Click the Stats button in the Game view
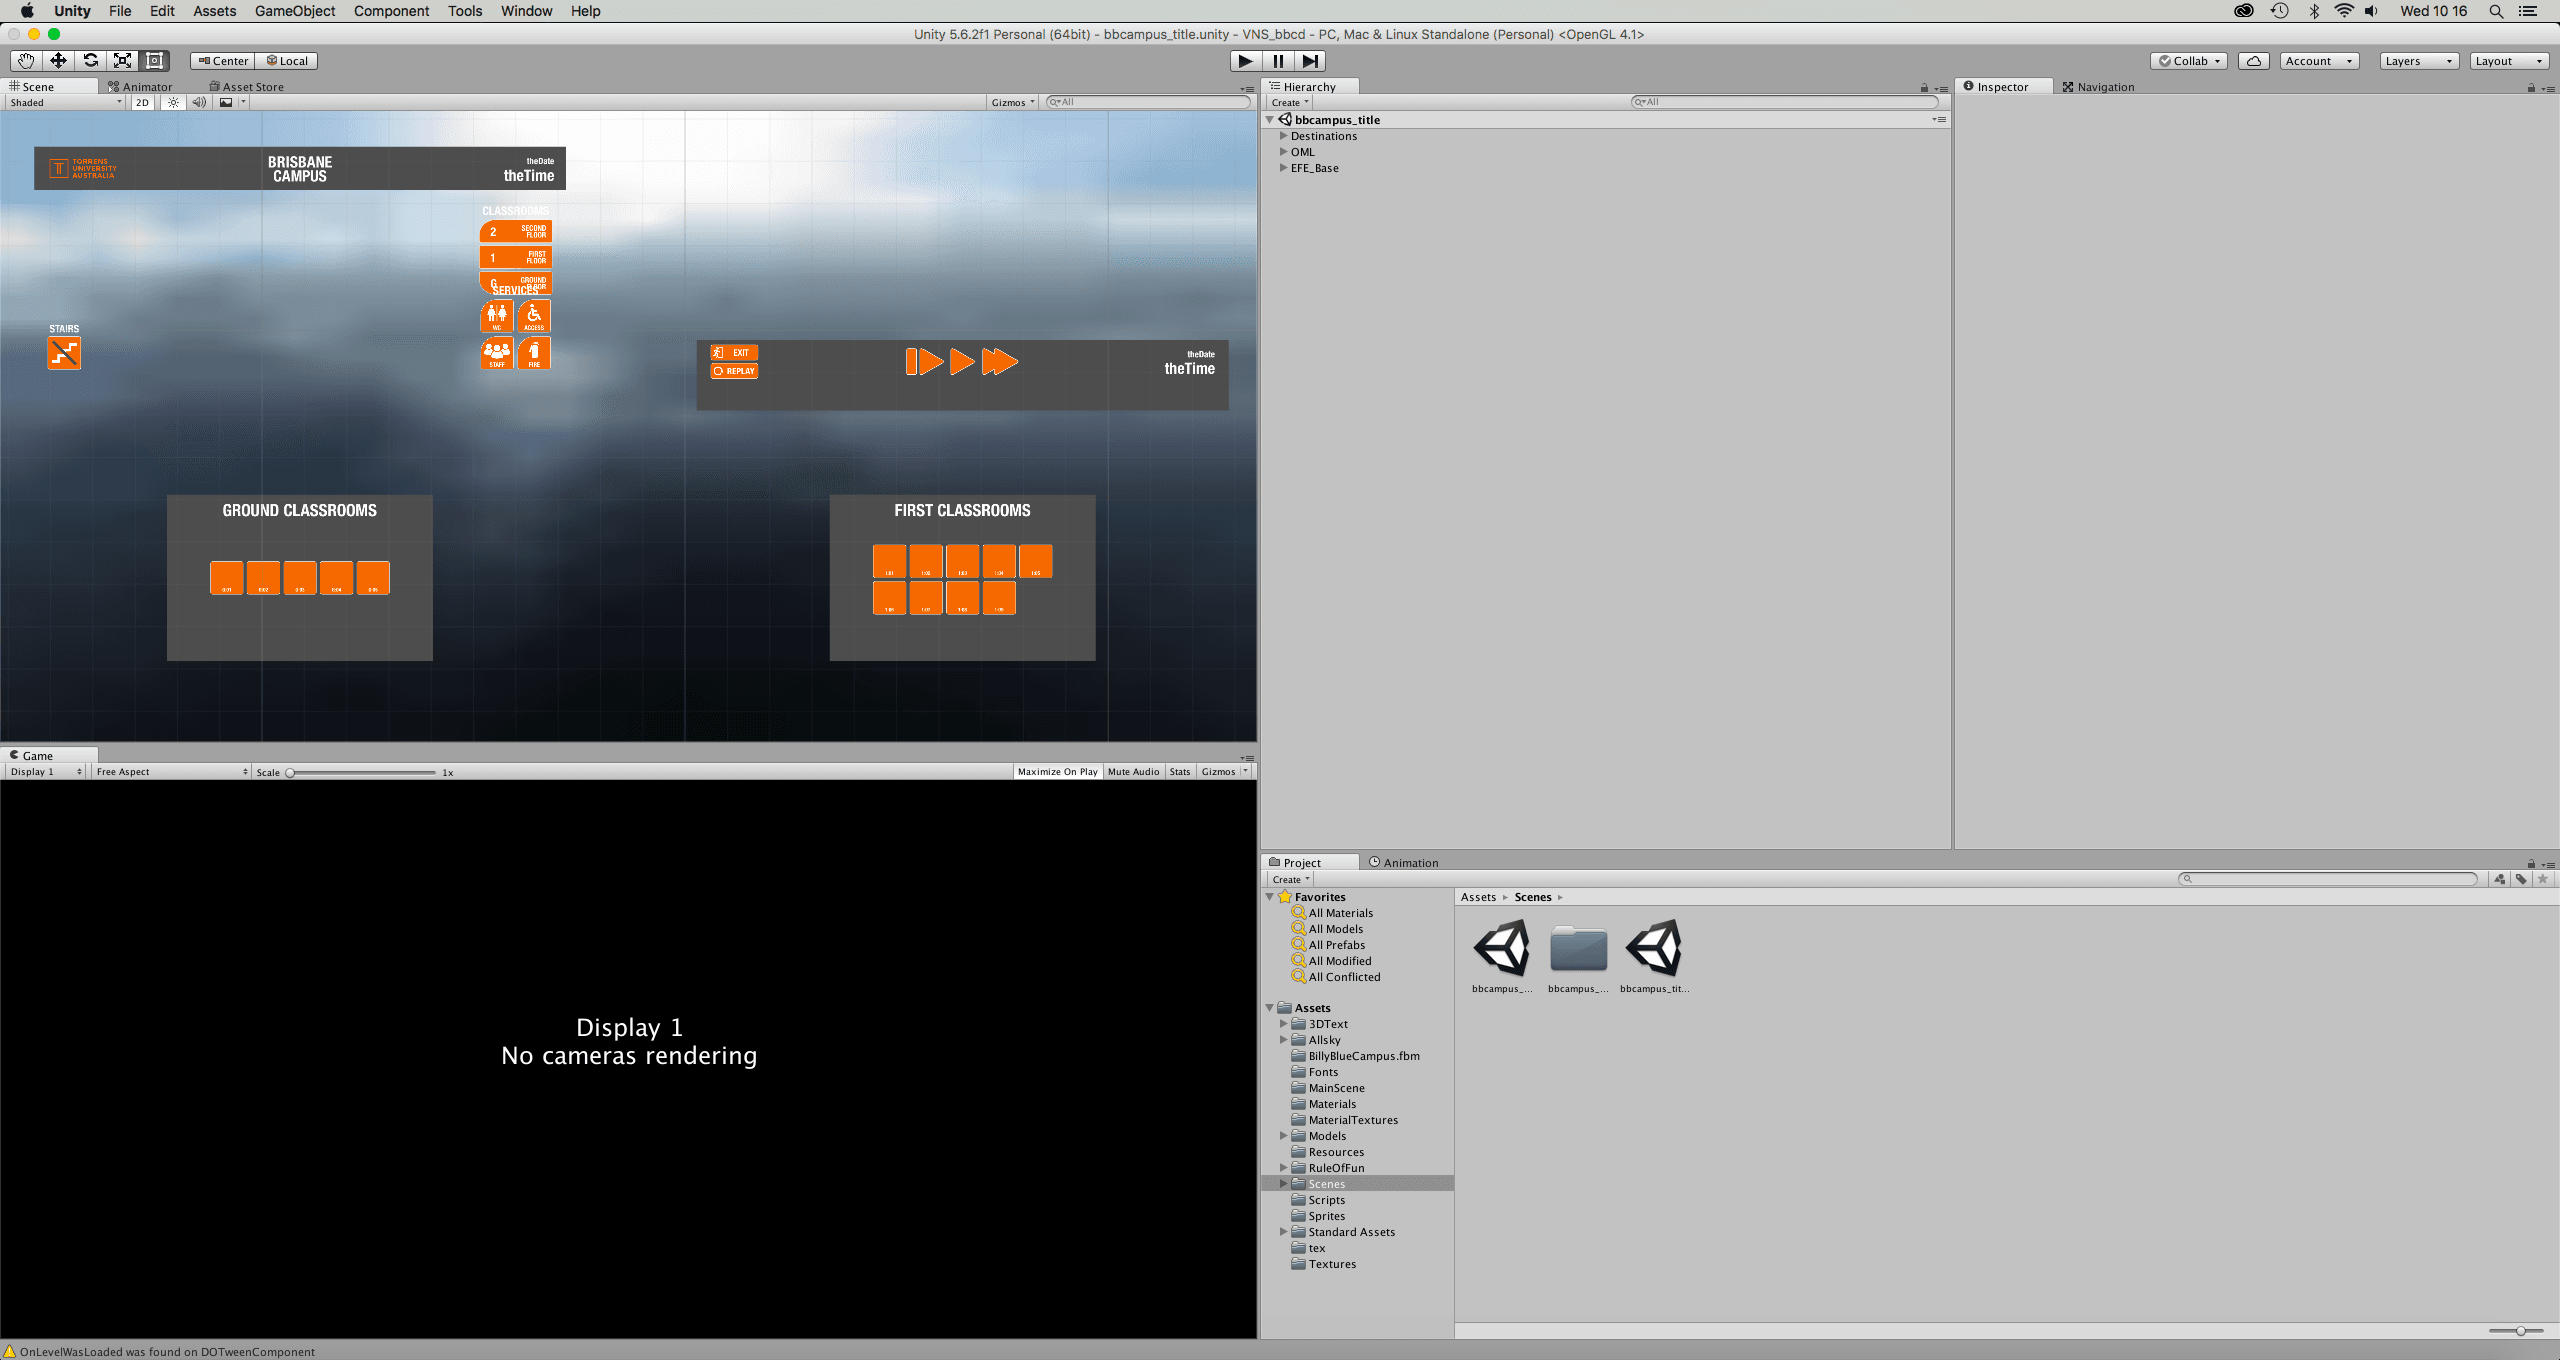2560x1360 pixels. click(x=1179, y=771)
